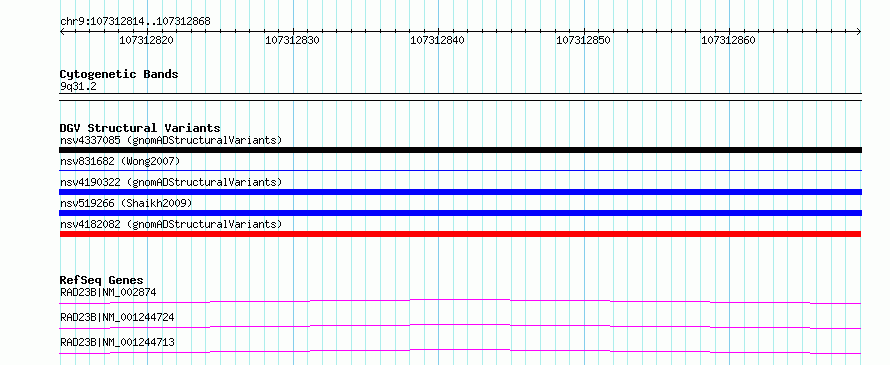This screenshot has height=365, width=890.
Task: Select the DGV Structural Variants track title
Action: (140, 128)
